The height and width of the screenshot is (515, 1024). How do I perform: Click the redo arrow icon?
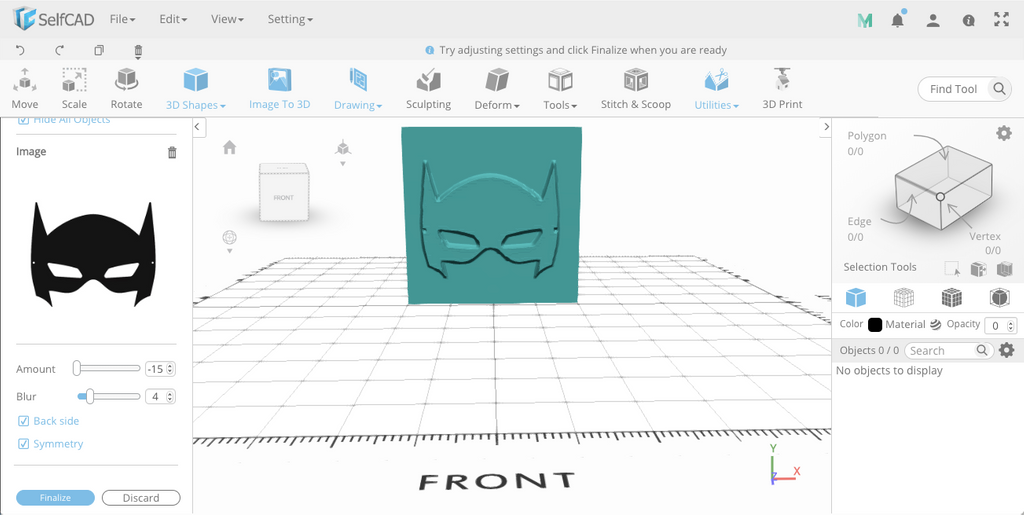tap(59, 50)
